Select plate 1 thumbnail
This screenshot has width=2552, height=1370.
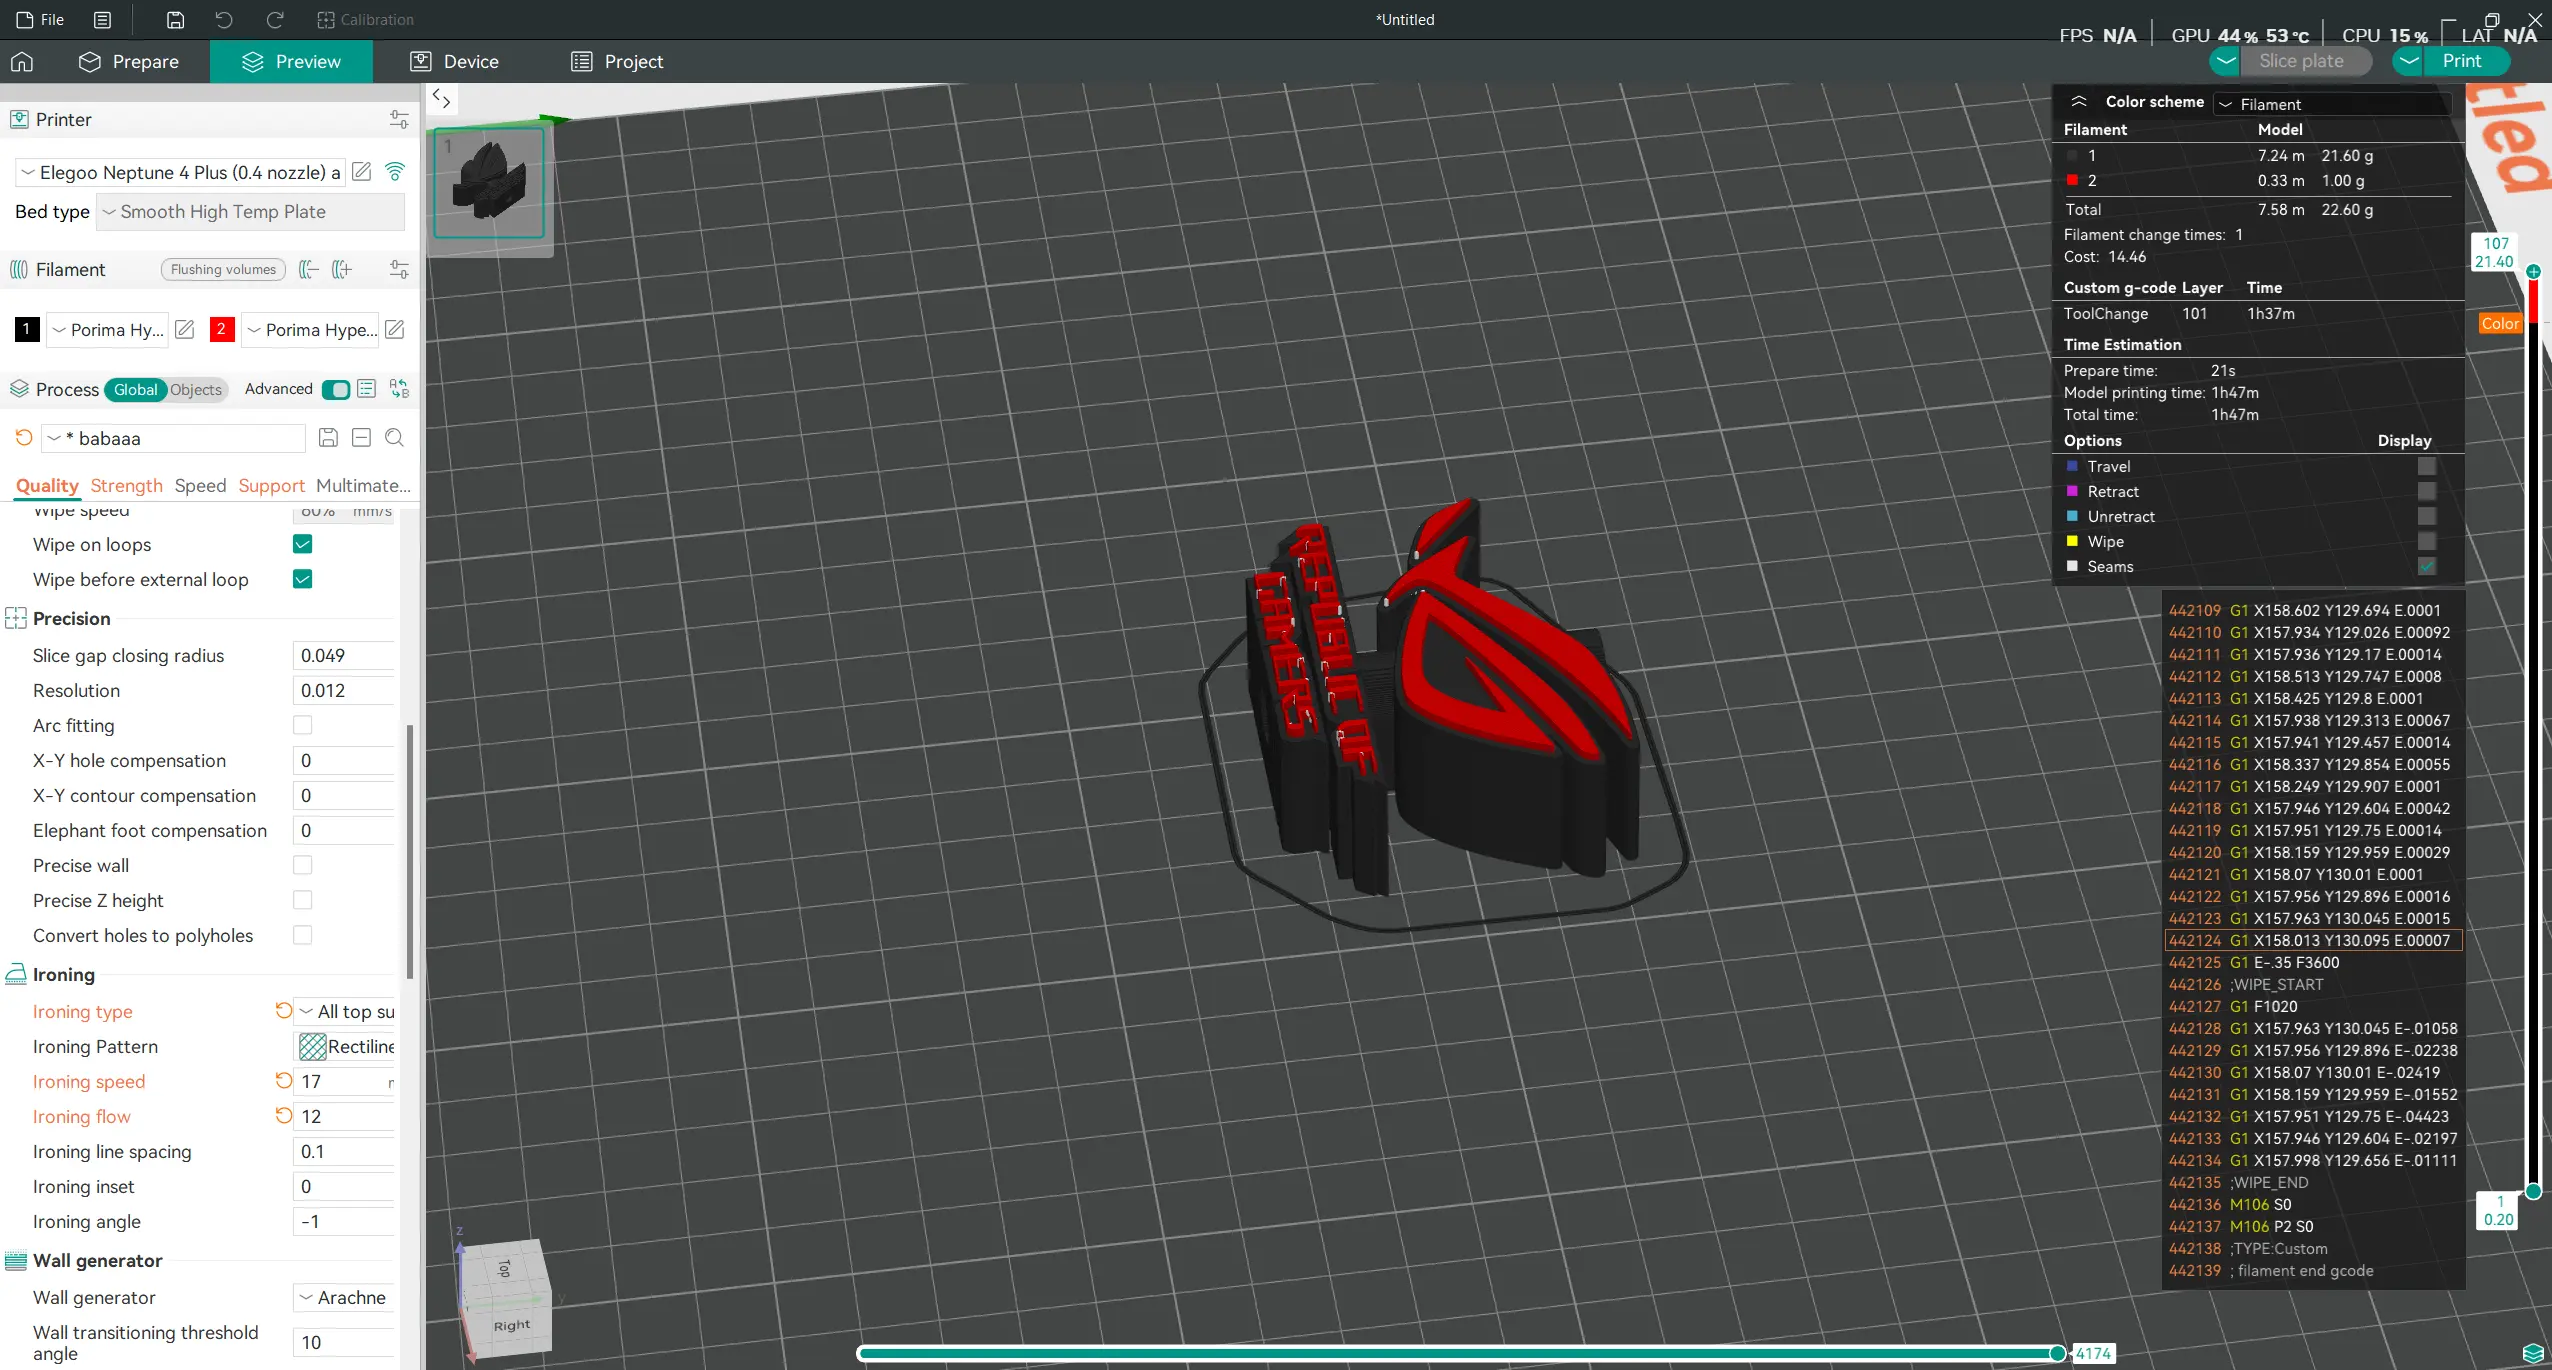489,182
